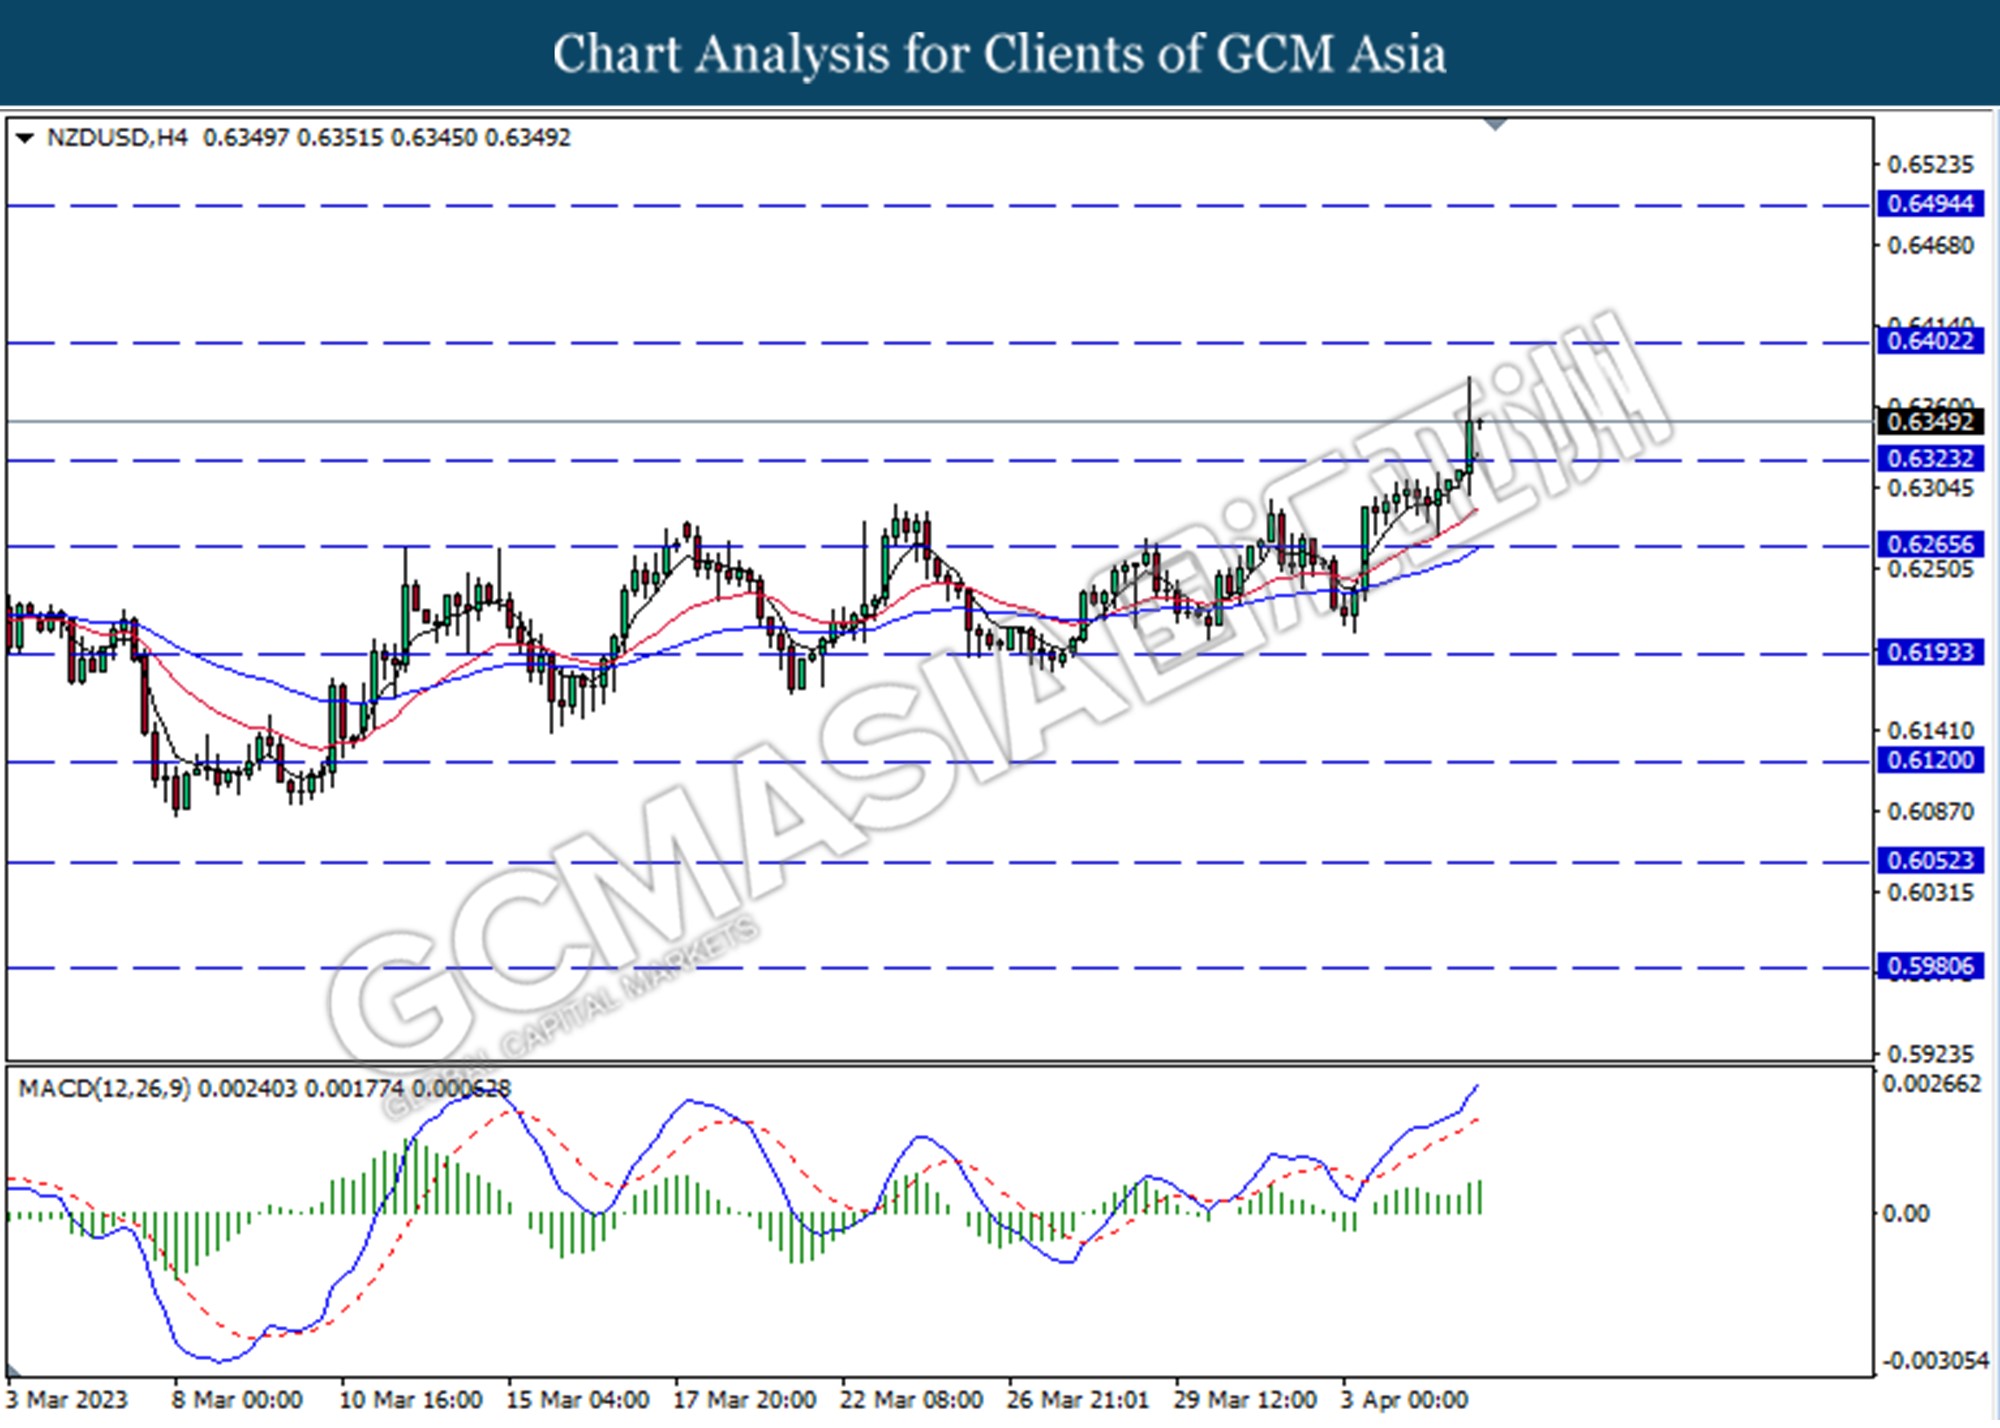Click the 17 Mar 20:00 time label
This screenshot has height=1428, width=2000.
coord(744,1399)
